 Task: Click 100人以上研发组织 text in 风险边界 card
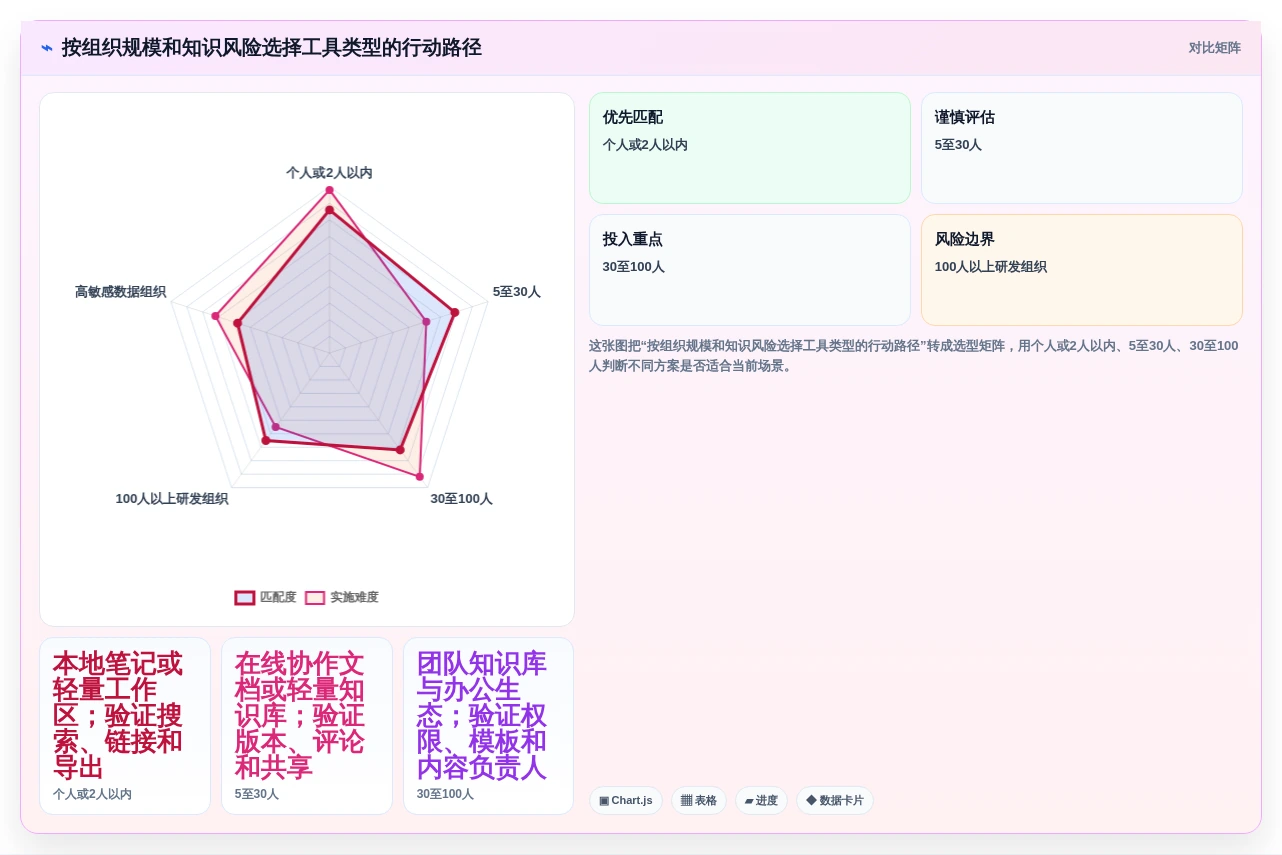pos(991,267)
